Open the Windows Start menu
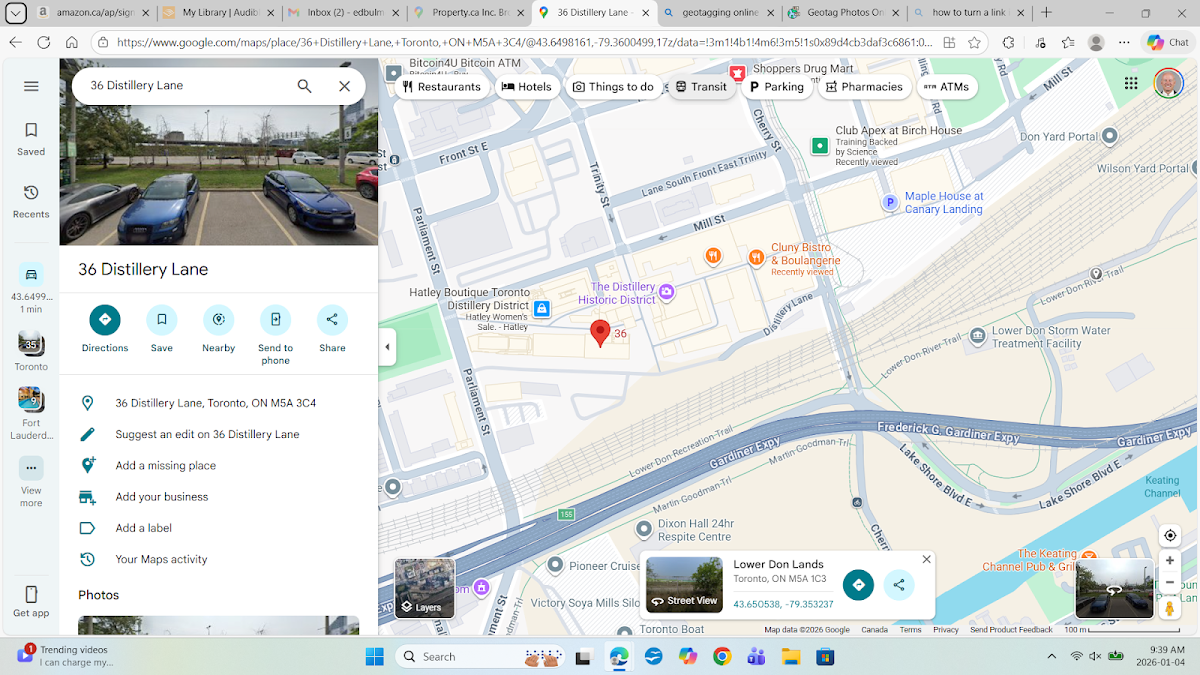This screenshot has height=675, width=1200. (374, 656)
